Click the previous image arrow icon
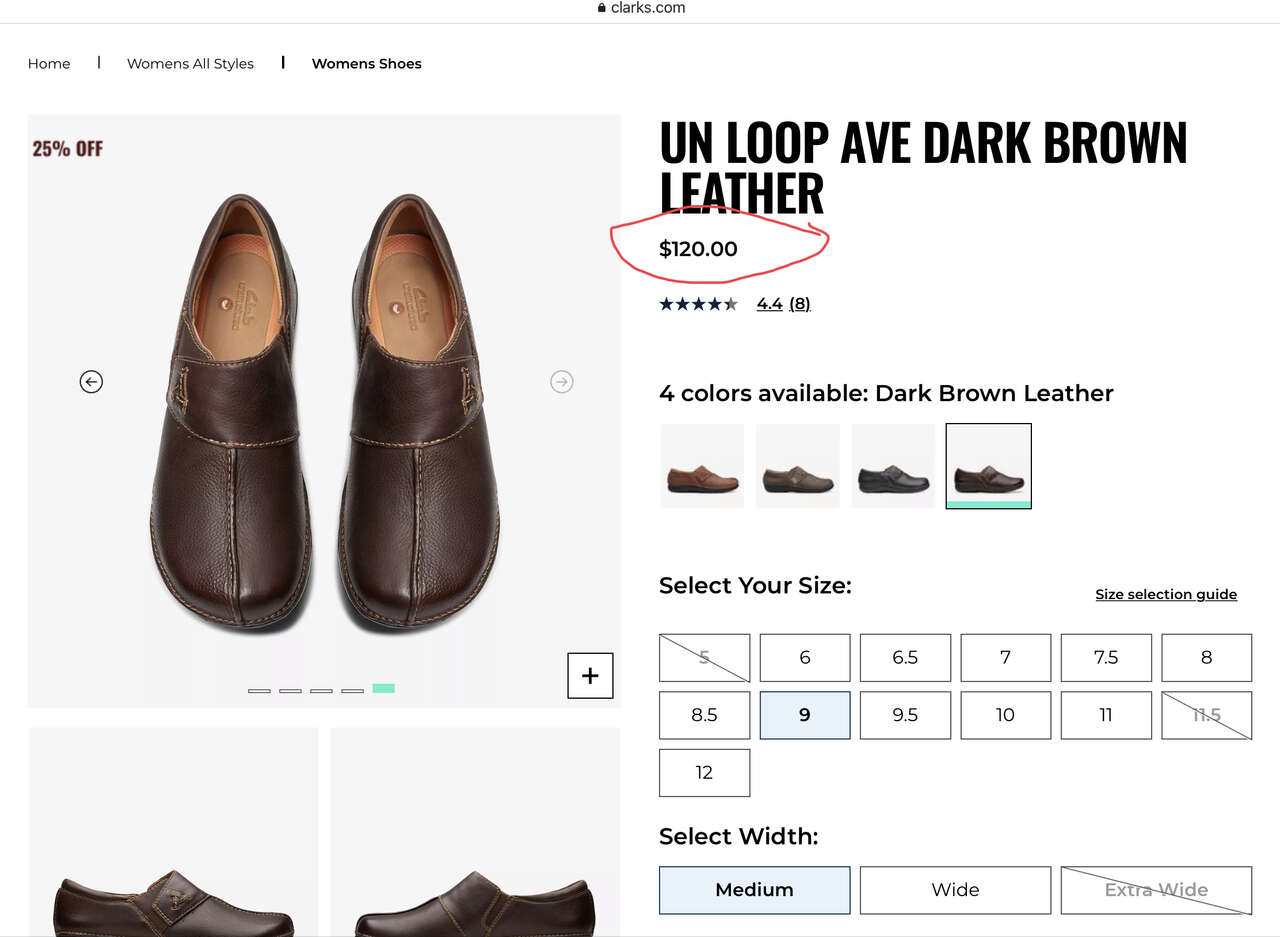 click(91, 381)
